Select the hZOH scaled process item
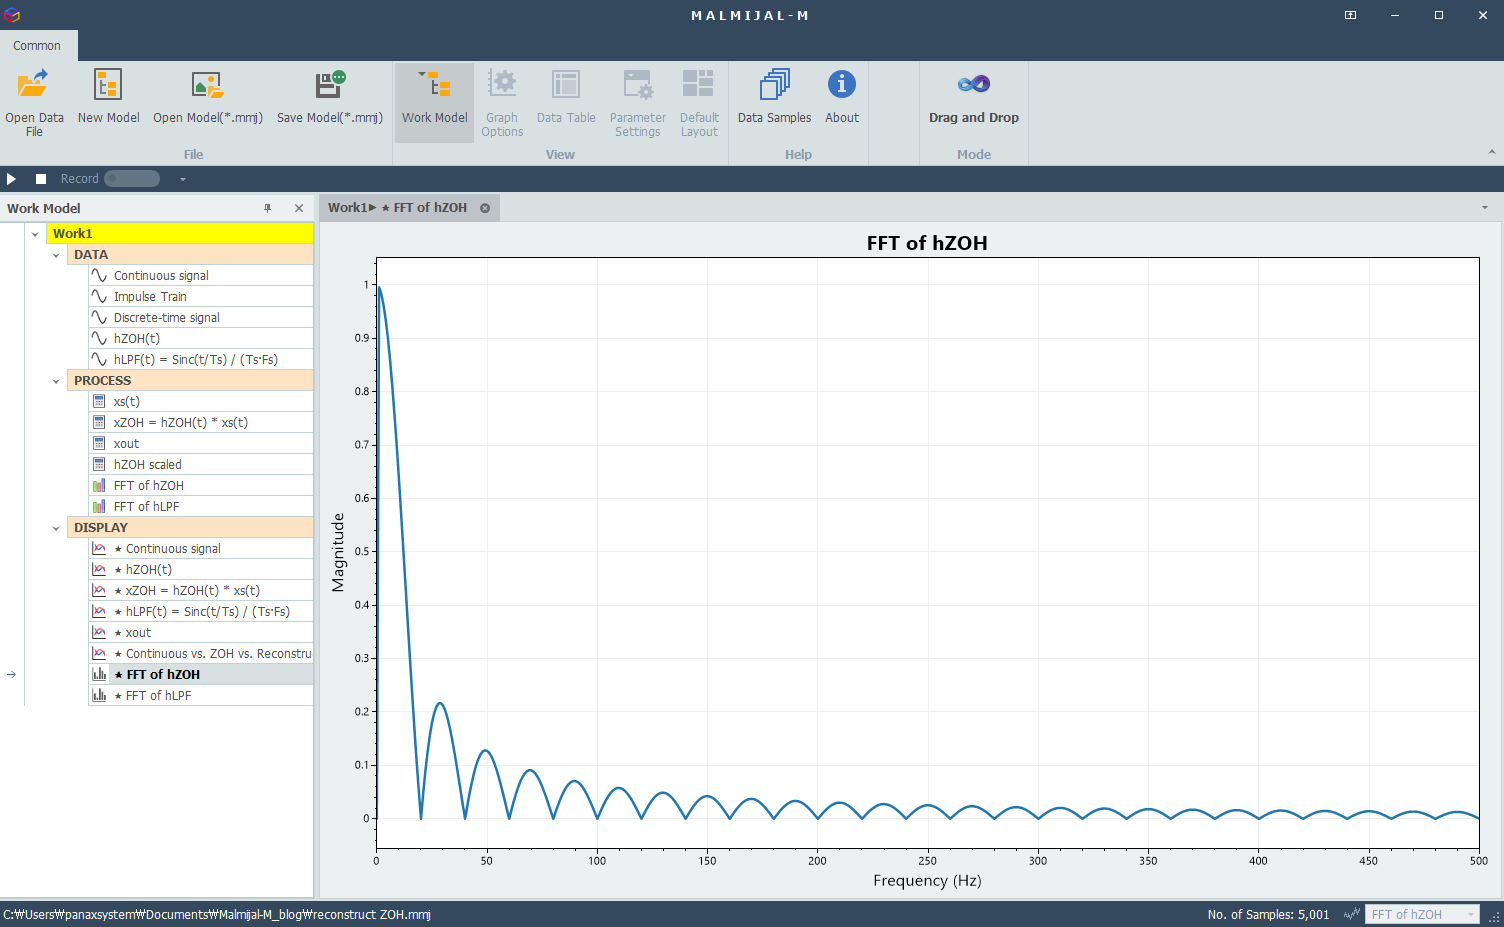The width and height of the screenshot is (1504, 927). tap(200, 465)
